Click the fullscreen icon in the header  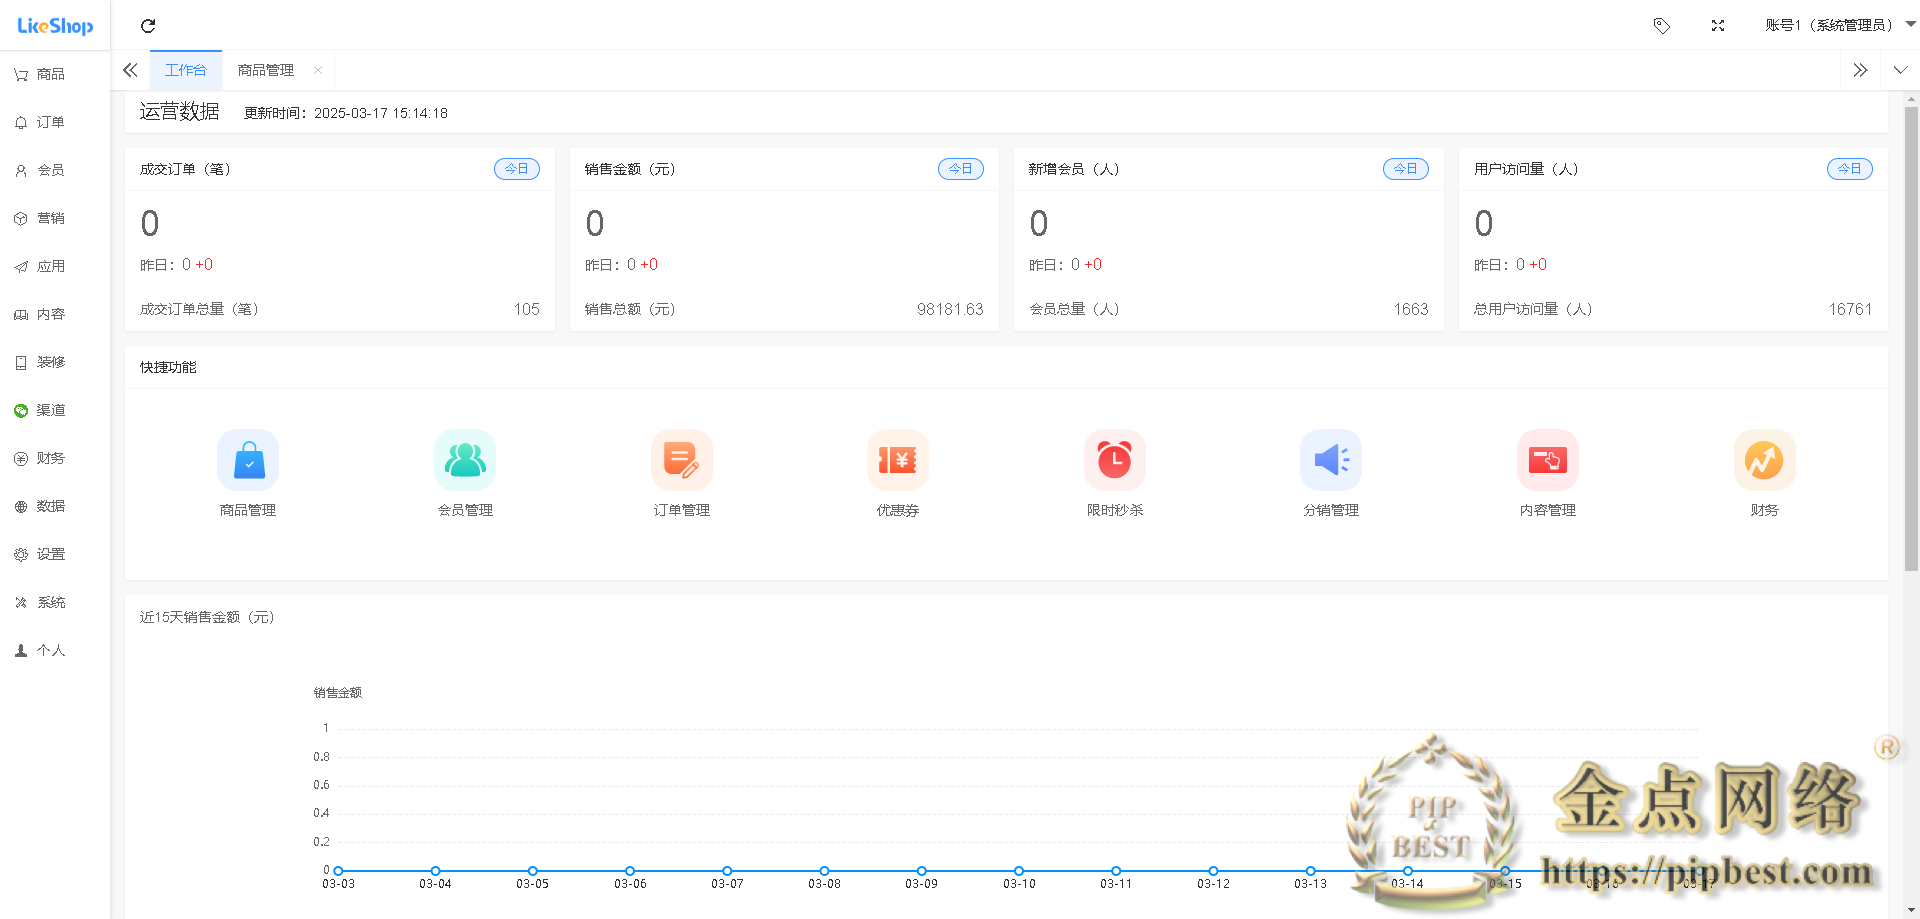[1717, 25]
